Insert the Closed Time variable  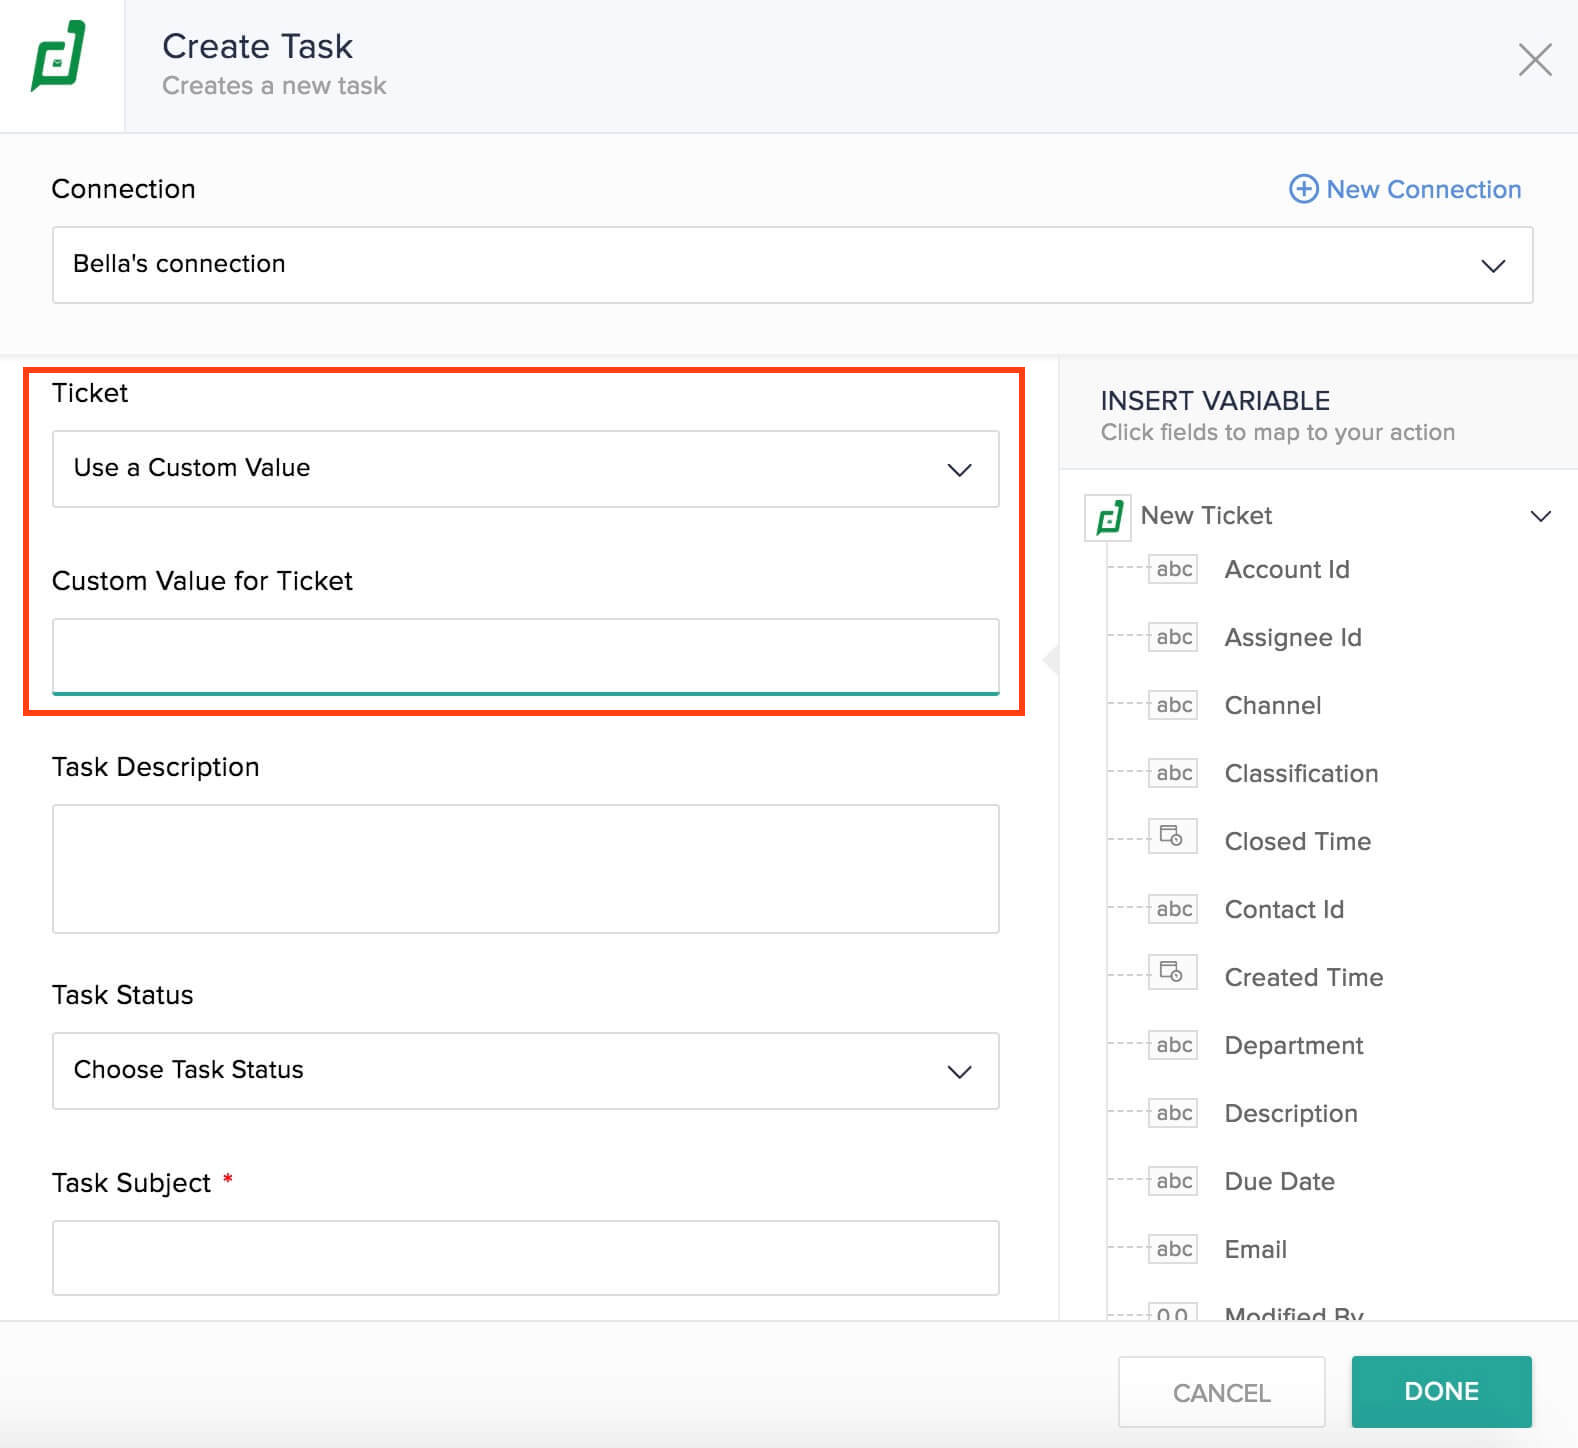[x=1297, y=842]
